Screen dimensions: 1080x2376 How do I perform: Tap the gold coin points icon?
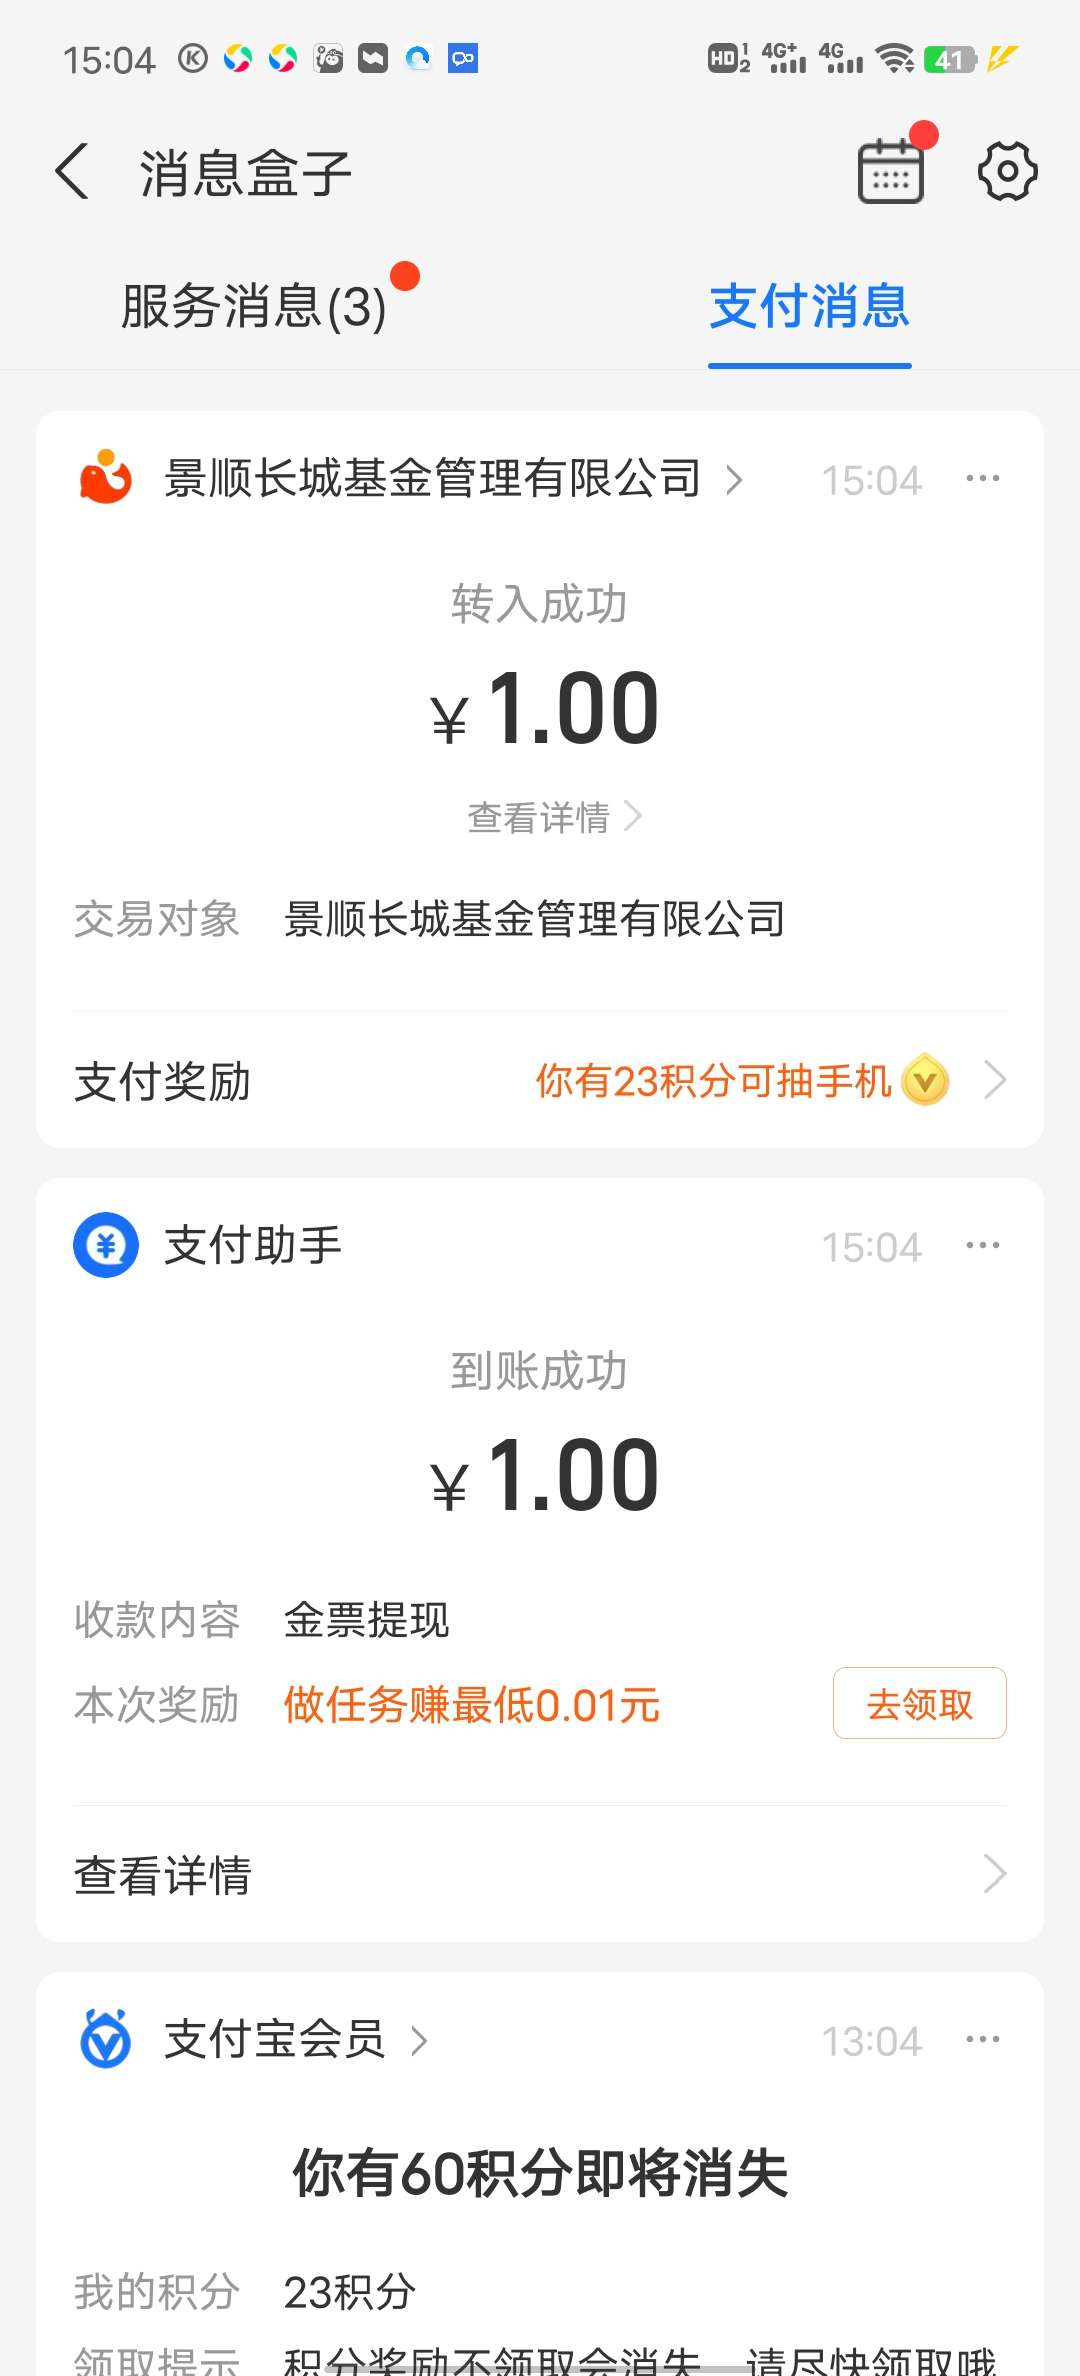[925, 1080]
